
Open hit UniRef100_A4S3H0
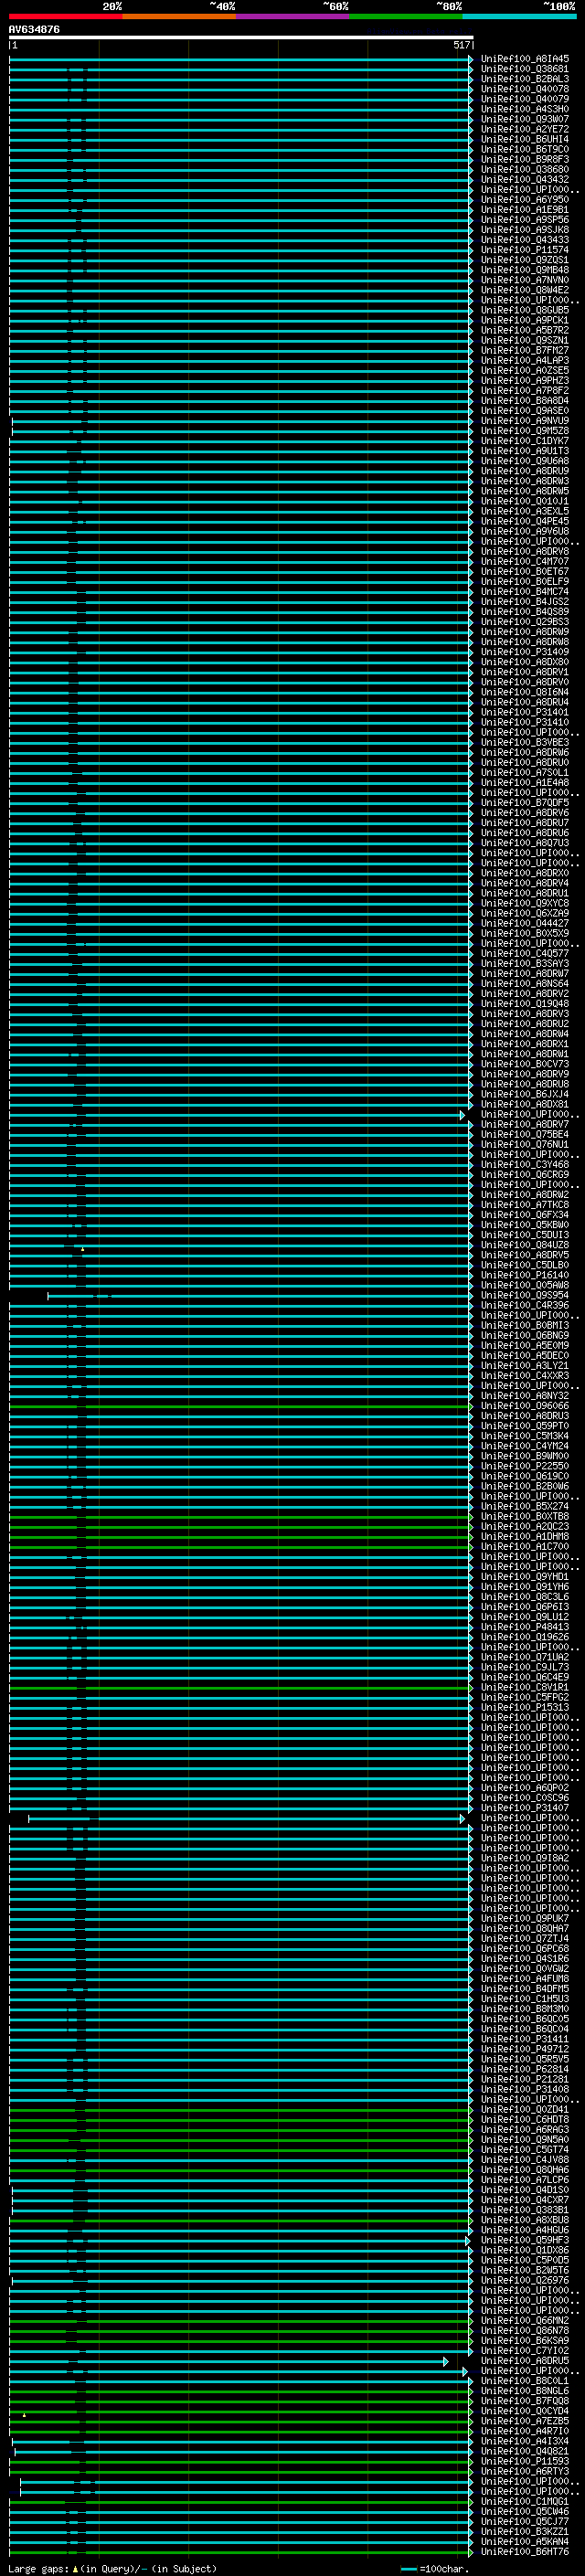[525, 109]
